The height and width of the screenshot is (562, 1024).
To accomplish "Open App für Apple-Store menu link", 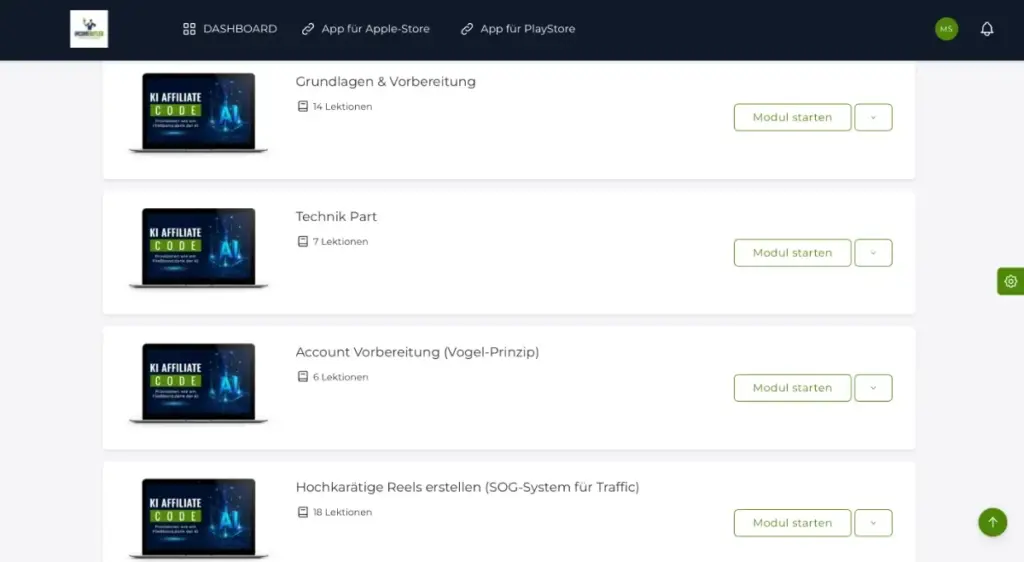I will [x=375, y=29].
